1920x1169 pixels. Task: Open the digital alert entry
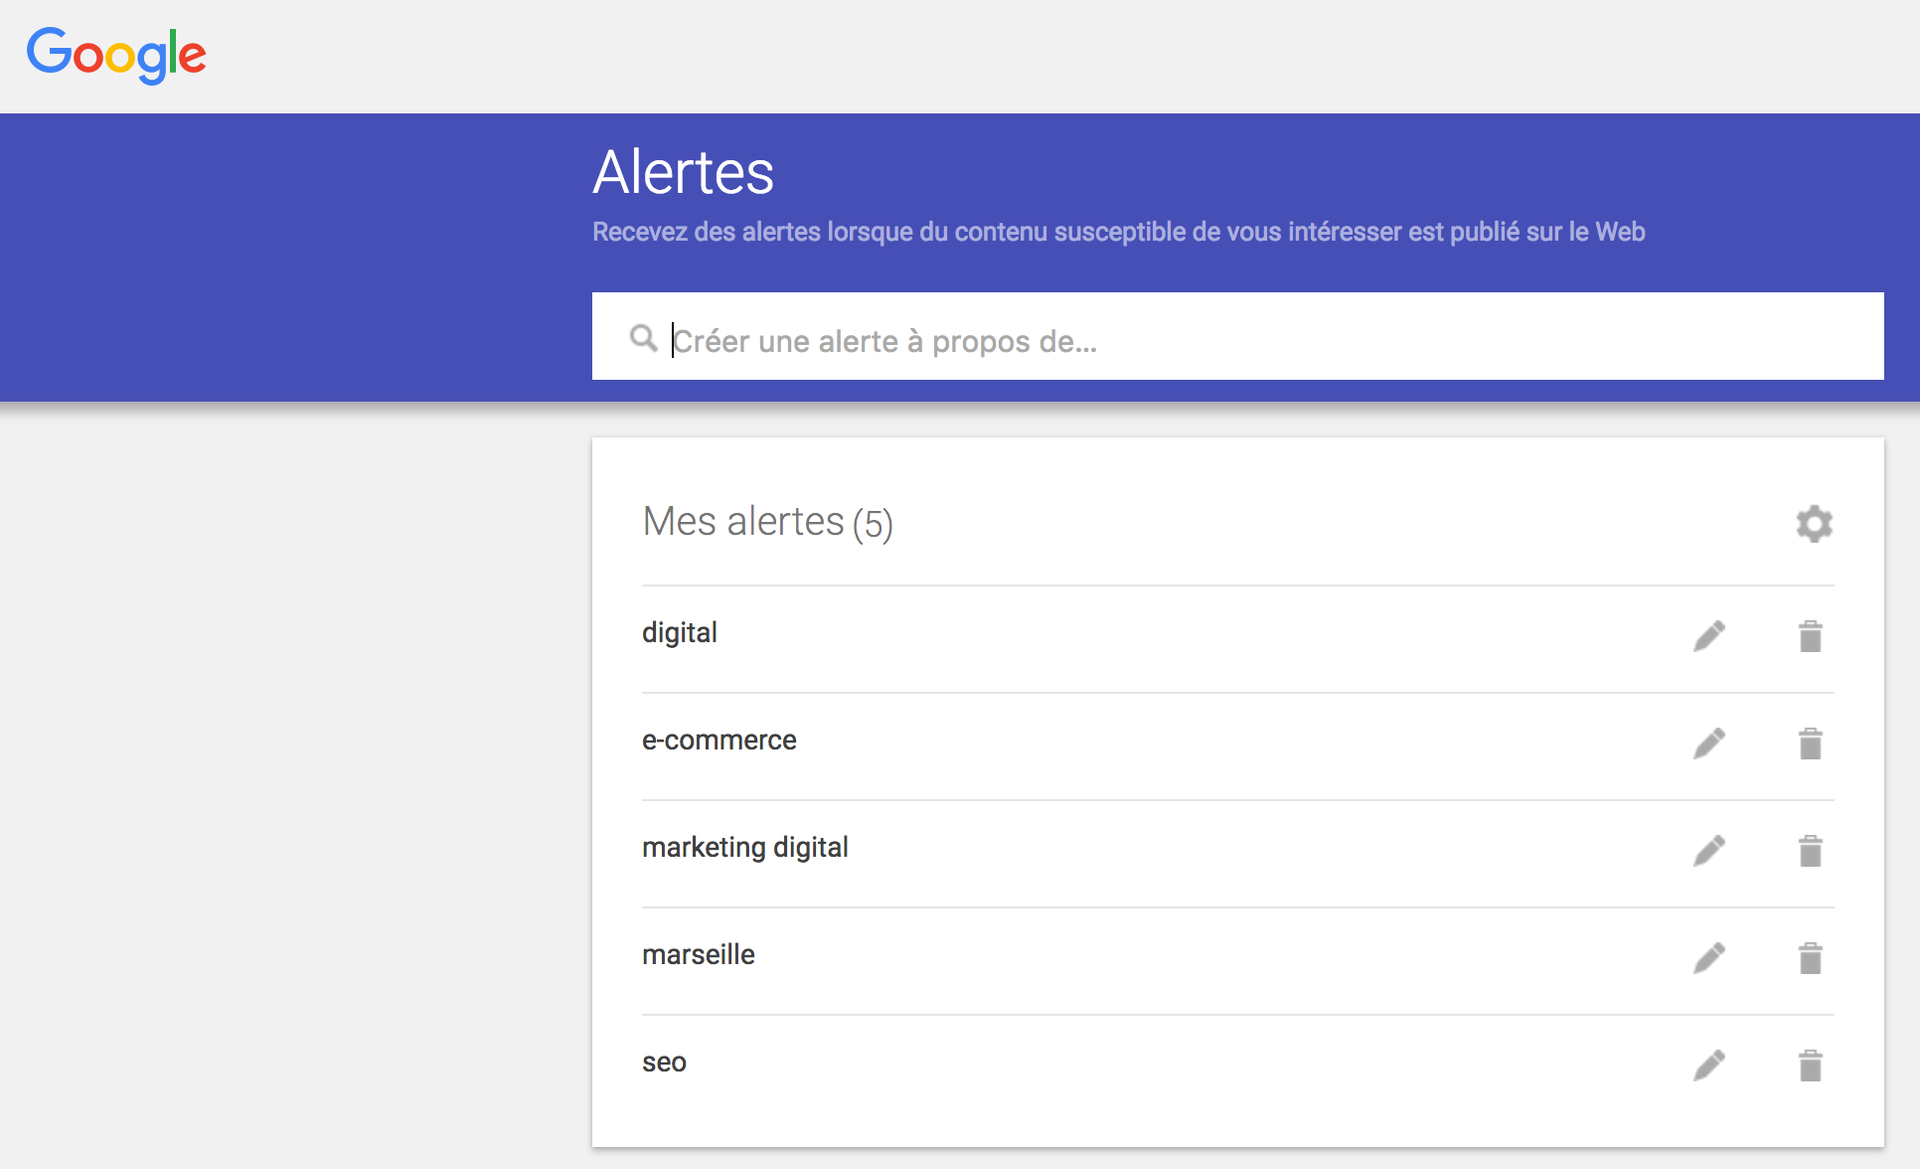click(x=680, y=633)
